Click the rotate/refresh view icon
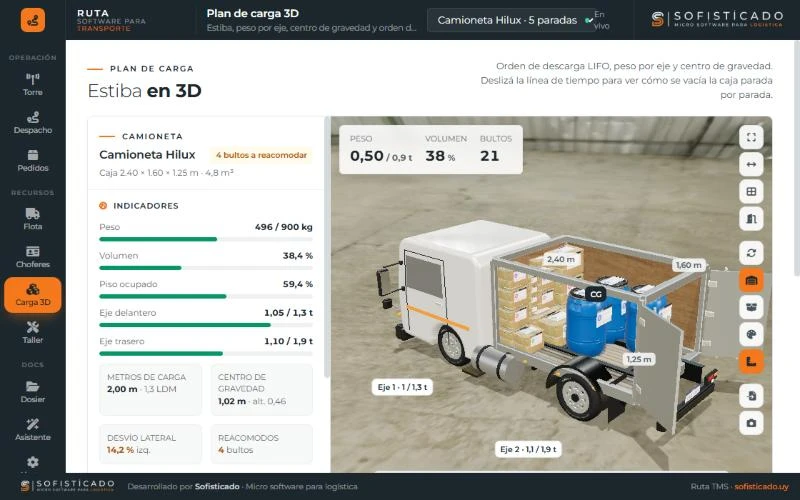The image size is (800, 500). pyautogui.click(x=751, y=253)
